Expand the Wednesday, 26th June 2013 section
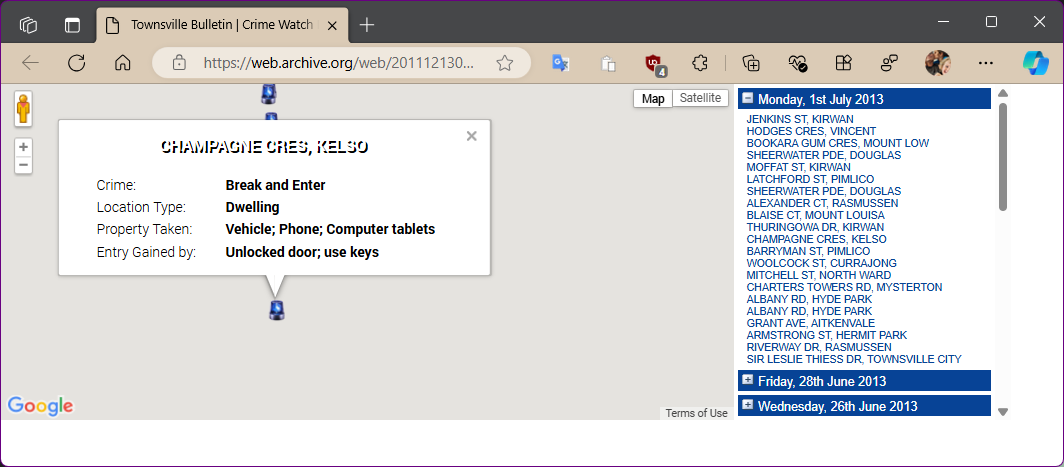The height and width of the screenshot is (467, 1064). pyautogui.click(x=748, y=405)
